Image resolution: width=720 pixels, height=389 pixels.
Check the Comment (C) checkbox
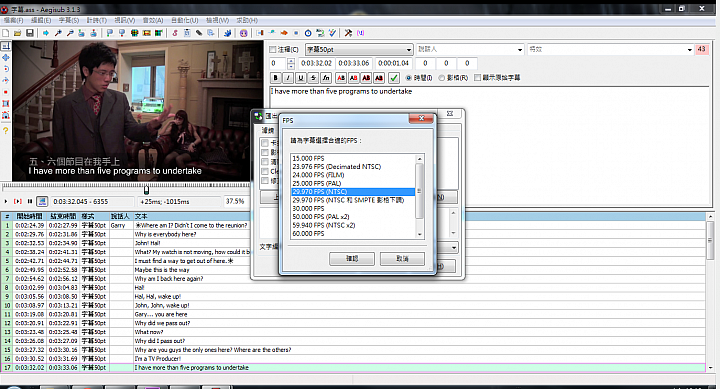point(273,49)
